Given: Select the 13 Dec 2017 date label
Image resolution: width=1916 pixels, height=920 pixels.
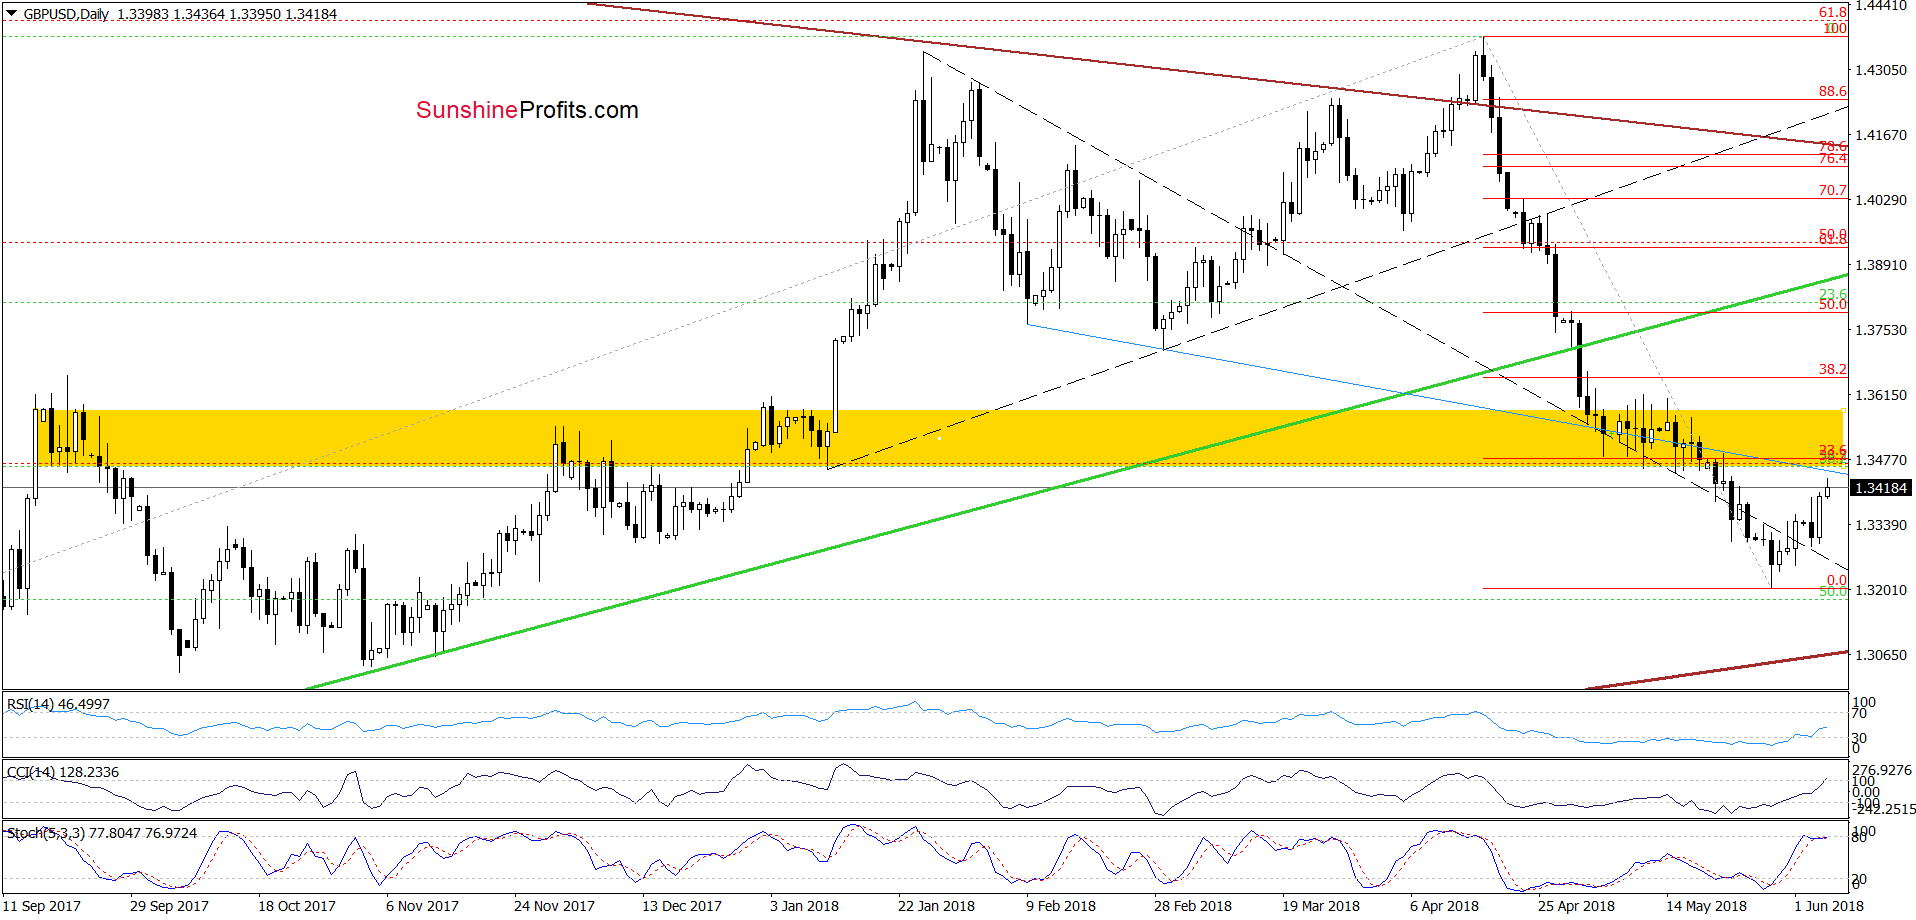Looking at the screenshot, I should pyautogui.click(x=682, y=906).
